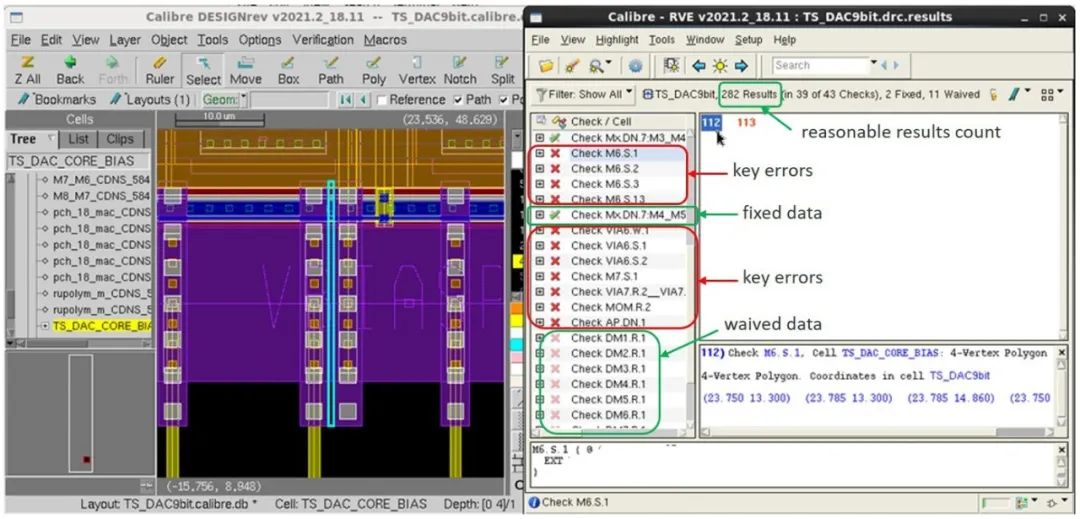The height and width of the screenshot is (519, 1080).
Task: Activate the Select tool in DESIGNrev toolbar
Action: coord(203,71)
